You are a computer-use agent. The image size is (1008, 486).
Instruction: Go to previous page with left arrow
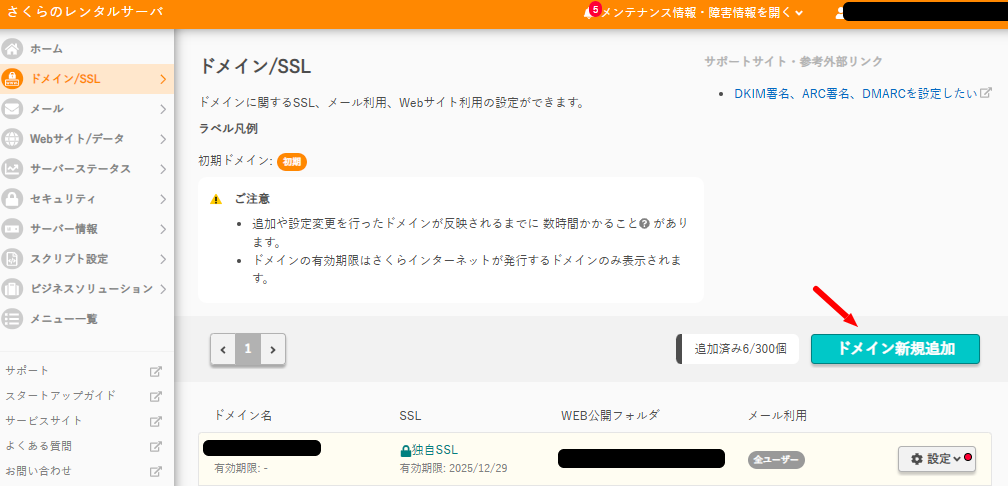[x=223, y=349]
